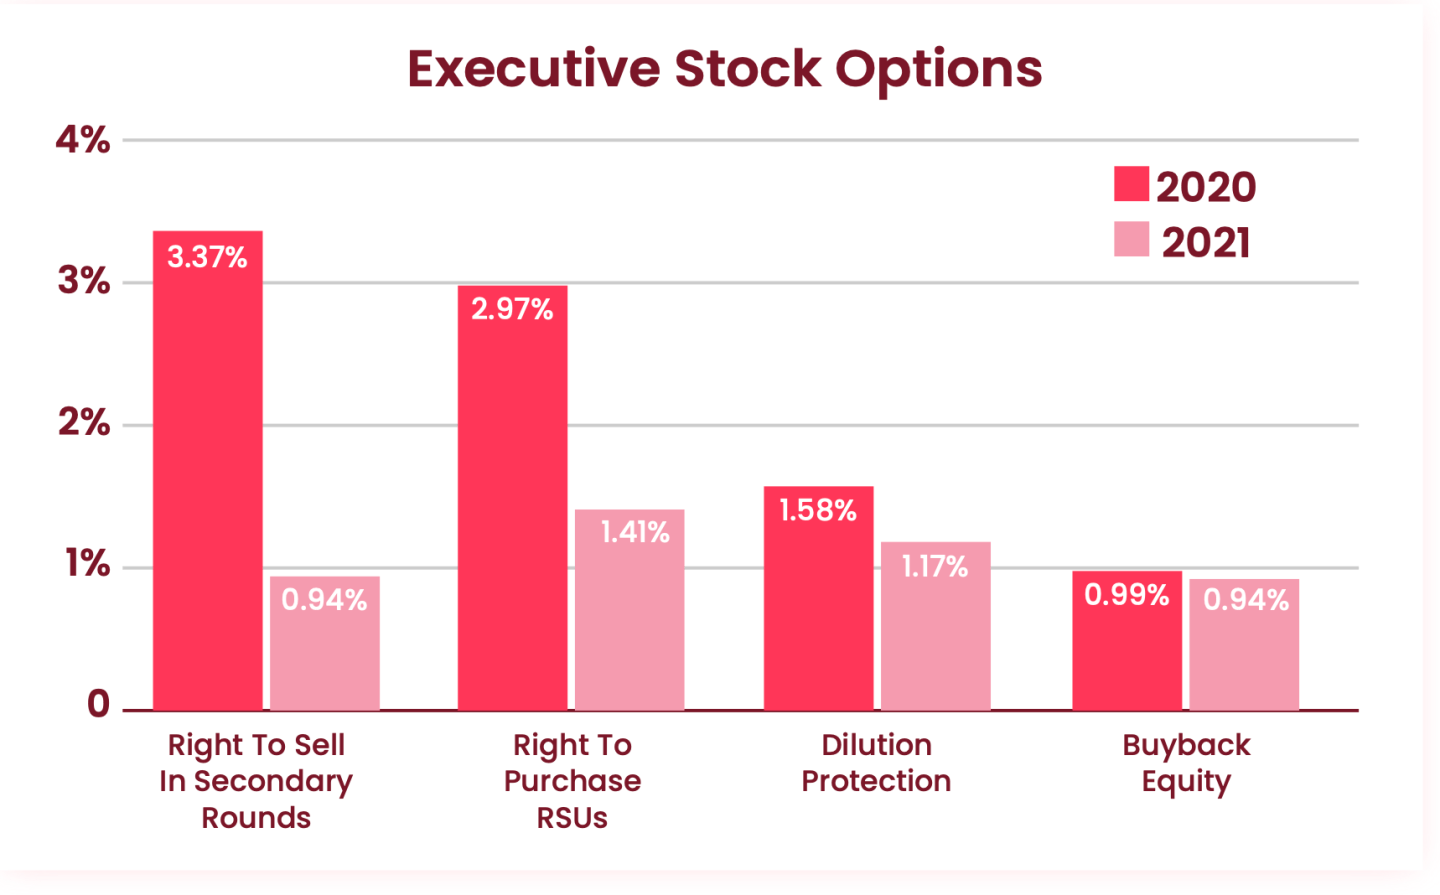The image size is (1440, 895).
Task: Click the 0.94% label in Right To Sell group
Action: click(x=324, y=600)
